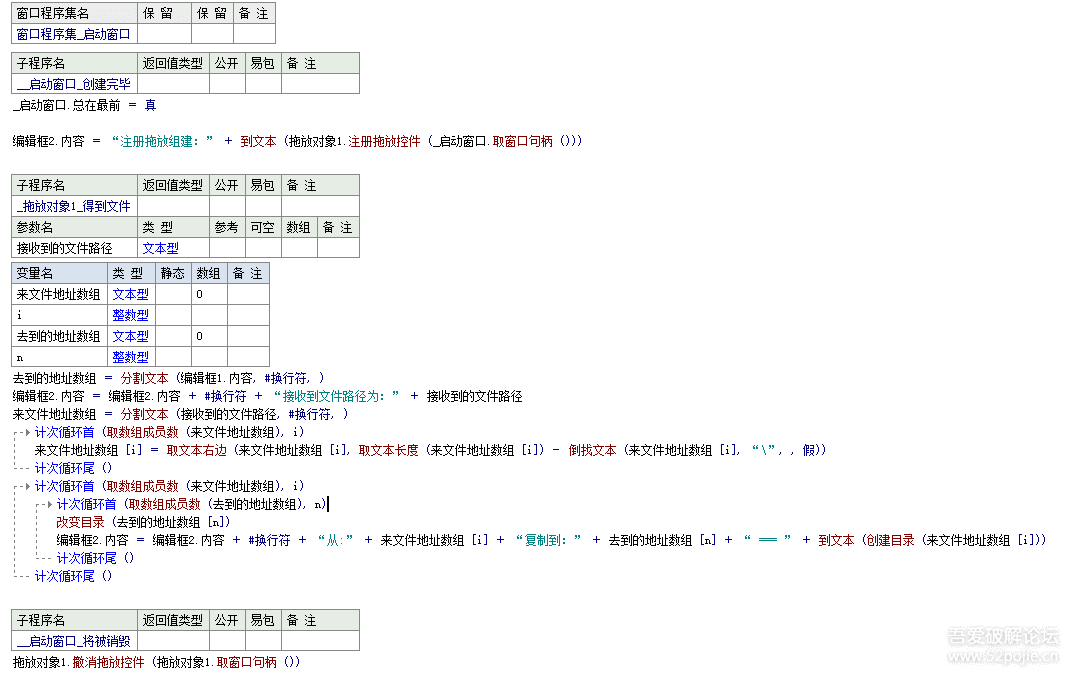
Task: Click the 文本型 type link for 接收到的文件路径
Action: pyautogui.click(x=160, y=248)
